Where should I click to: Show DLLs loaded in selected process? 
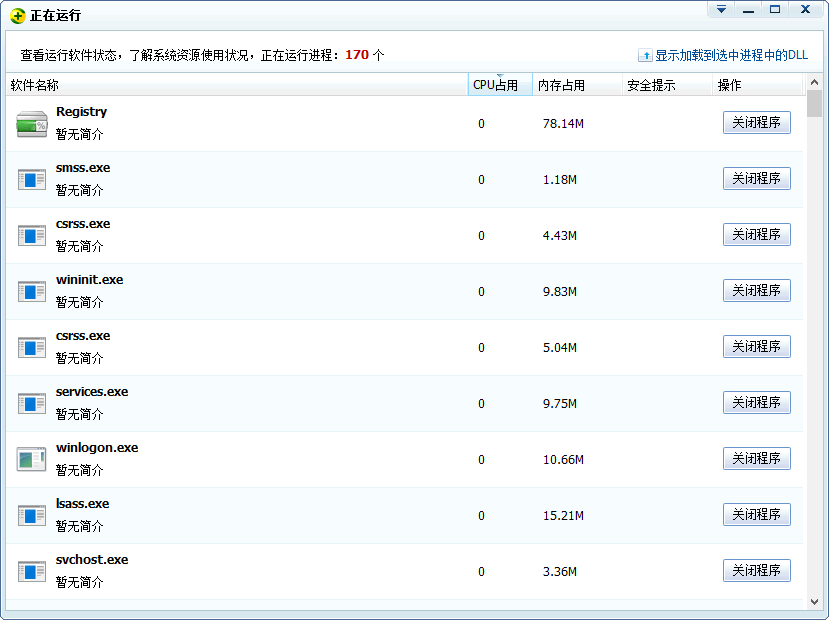click(731, 55)
